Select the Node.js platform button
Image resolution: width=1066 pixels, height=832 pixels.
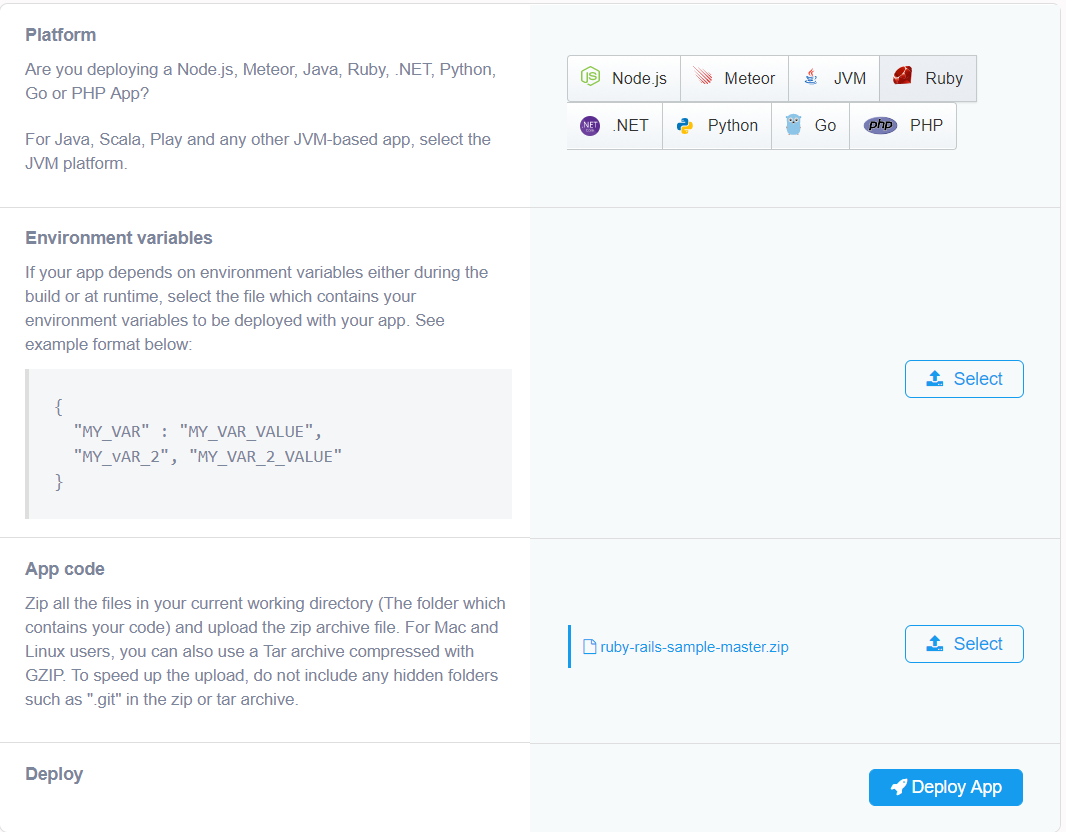[623, 78]
